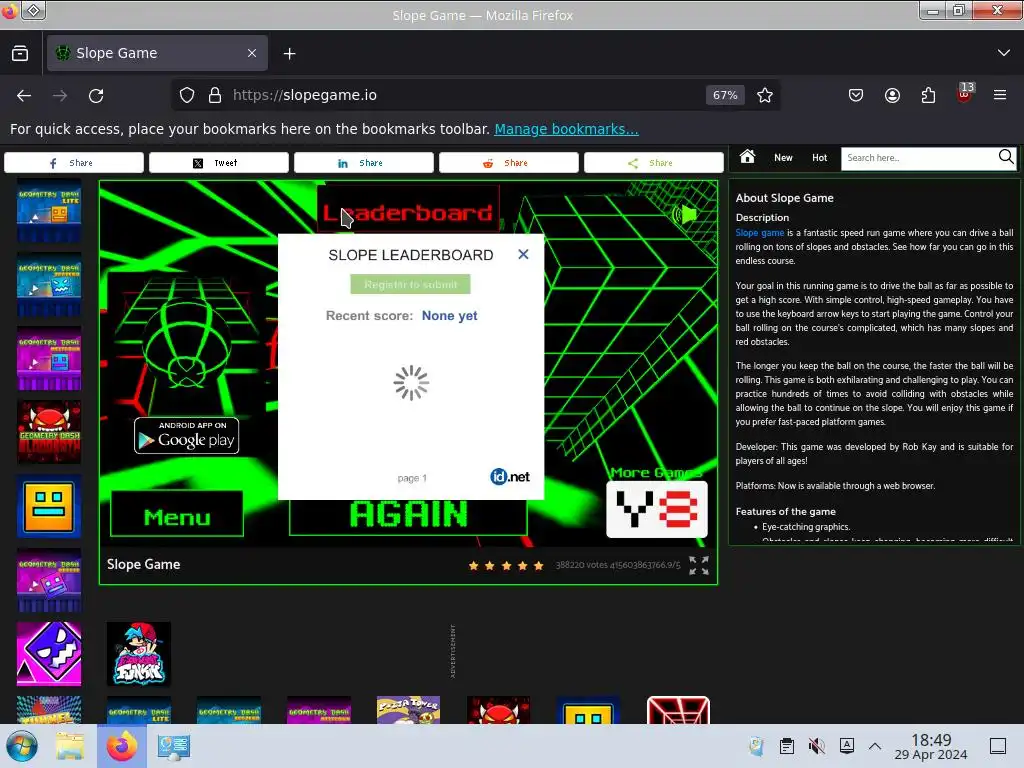
Task: Open the system settings taskbar app
Action: (174, 746)
